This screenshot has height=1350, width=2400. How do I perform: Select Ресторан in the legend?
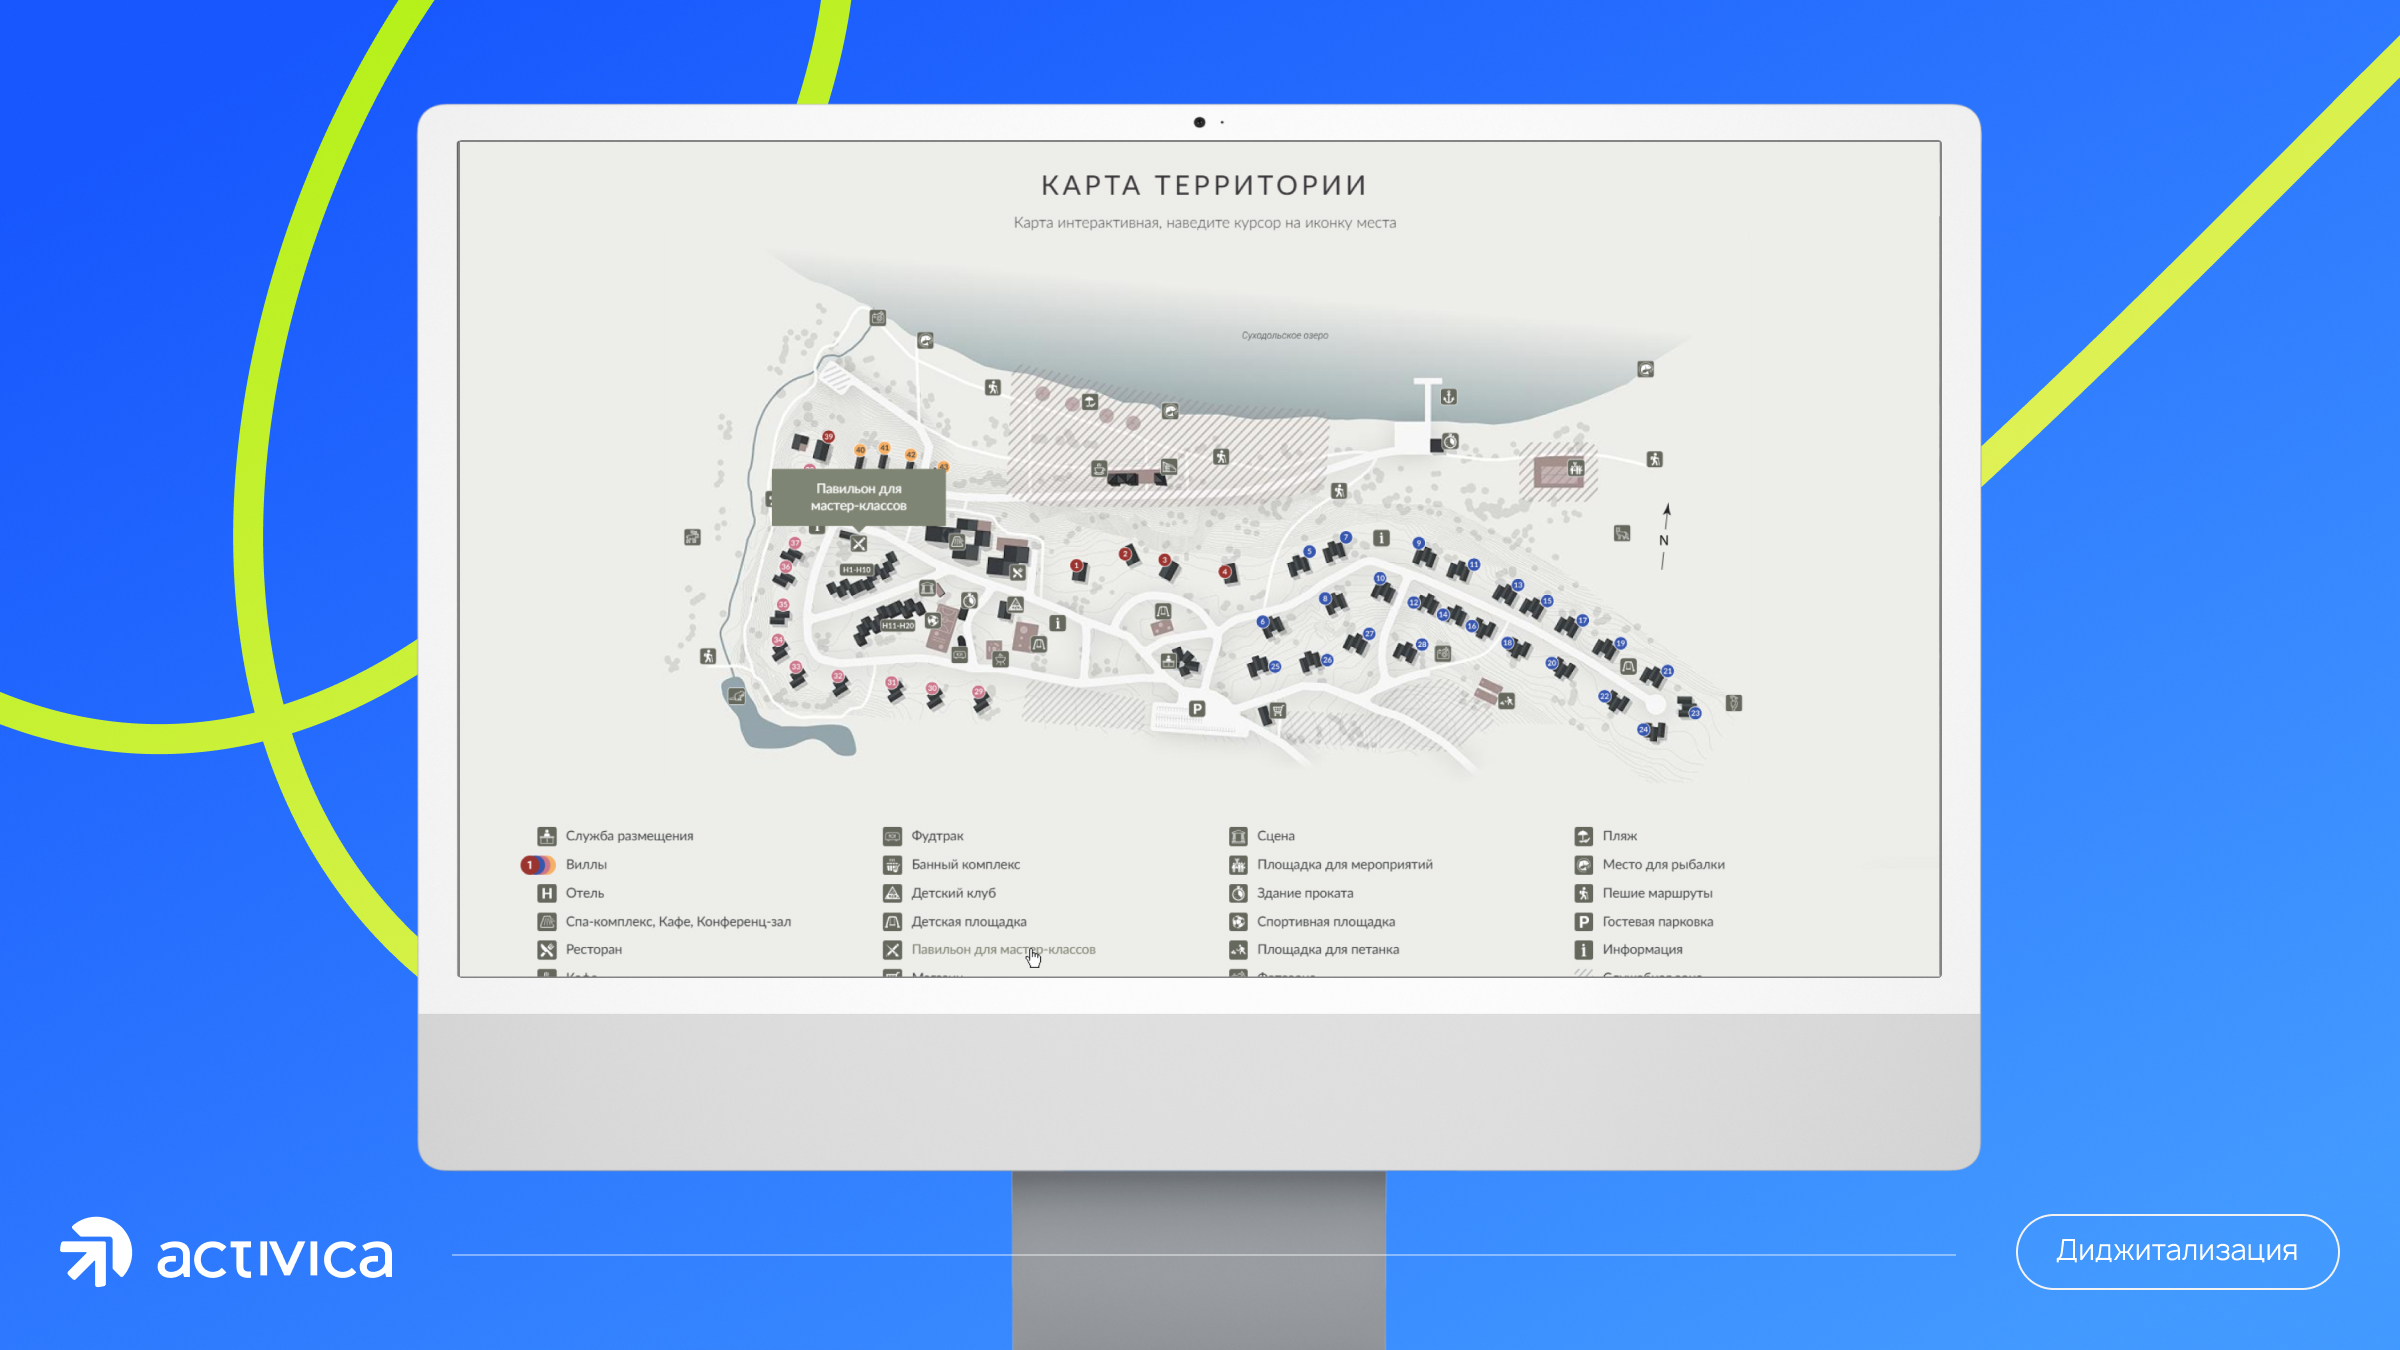coord(580,949)
